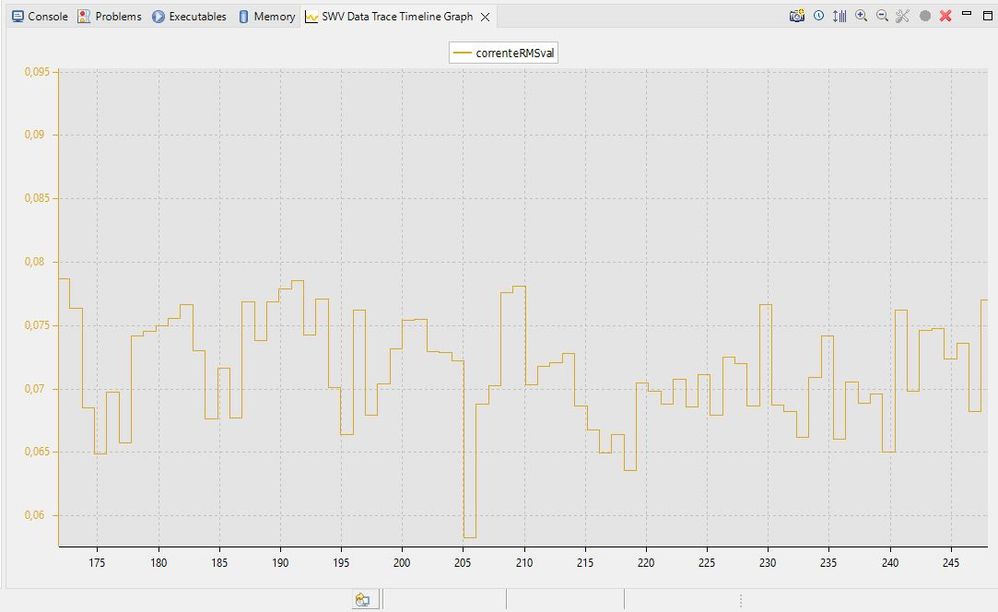Click the 0,09 Y-axis label
The image size is (998, 612).
click(x=34, y=135)
